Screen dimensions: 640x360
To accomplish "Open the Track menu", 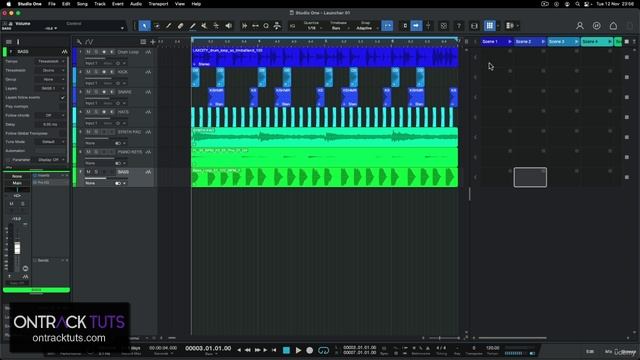I will [x=100, y=4].
